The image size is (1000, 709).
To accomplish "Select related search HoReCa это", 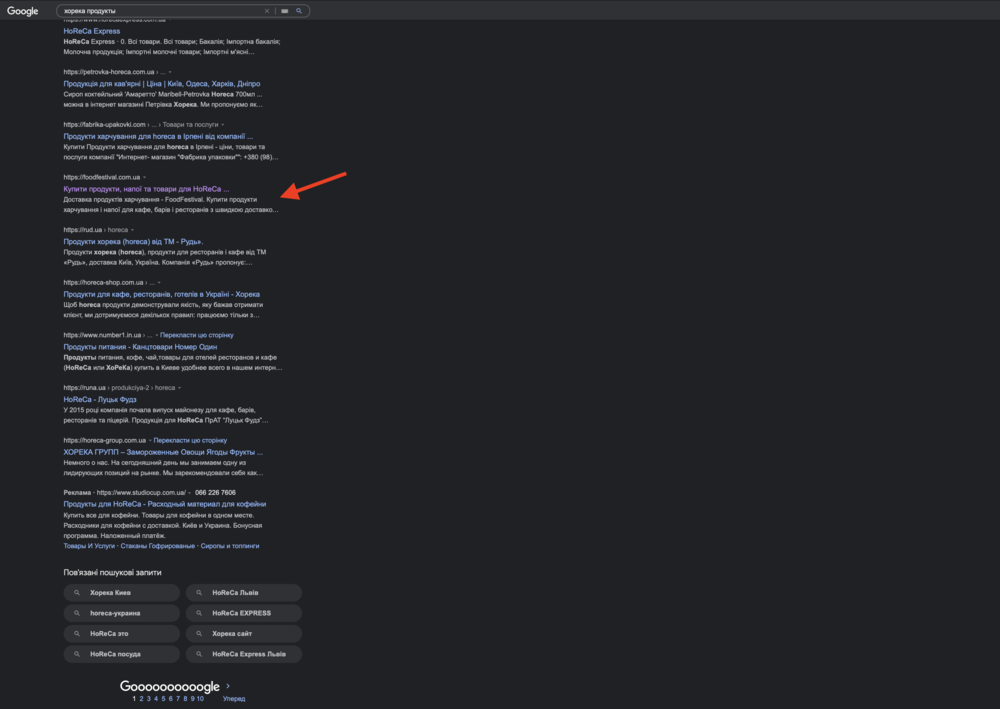I will click(122, 634).
